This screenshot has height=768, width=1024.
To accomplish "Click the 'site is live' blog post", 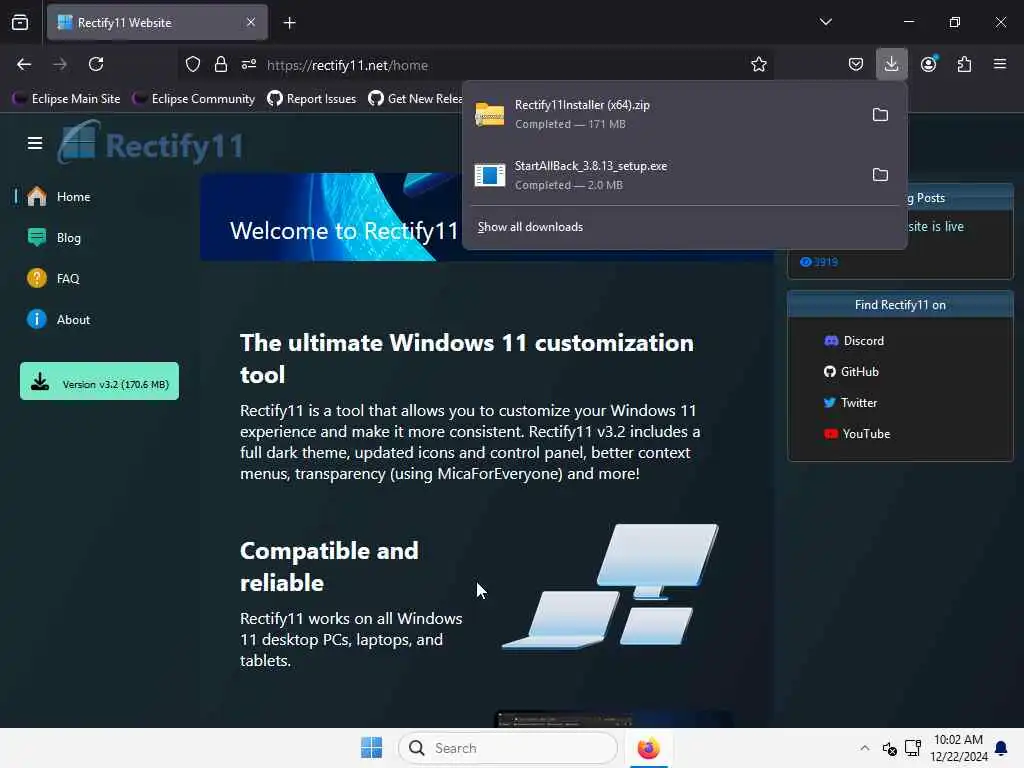I will (x=936, y=227).
